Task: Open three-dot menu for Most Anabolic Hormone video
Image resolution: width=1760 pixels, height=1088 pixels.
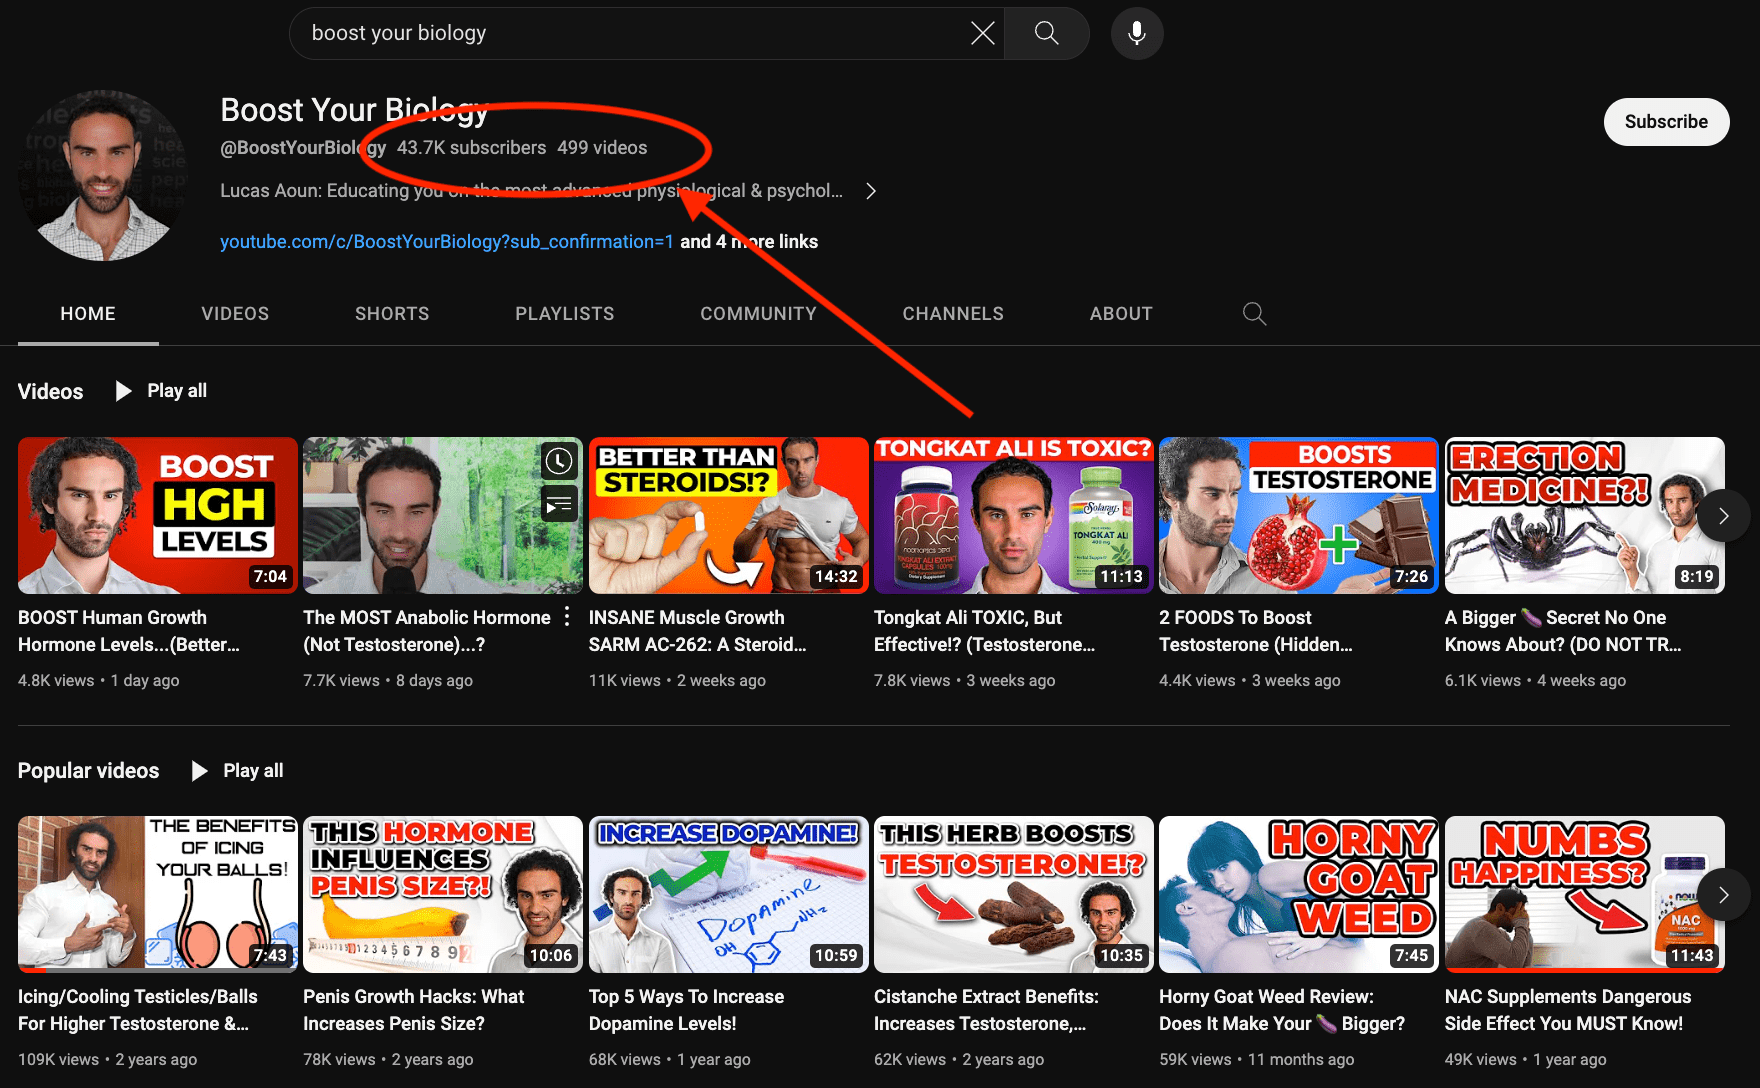Action: click(567, 617)
